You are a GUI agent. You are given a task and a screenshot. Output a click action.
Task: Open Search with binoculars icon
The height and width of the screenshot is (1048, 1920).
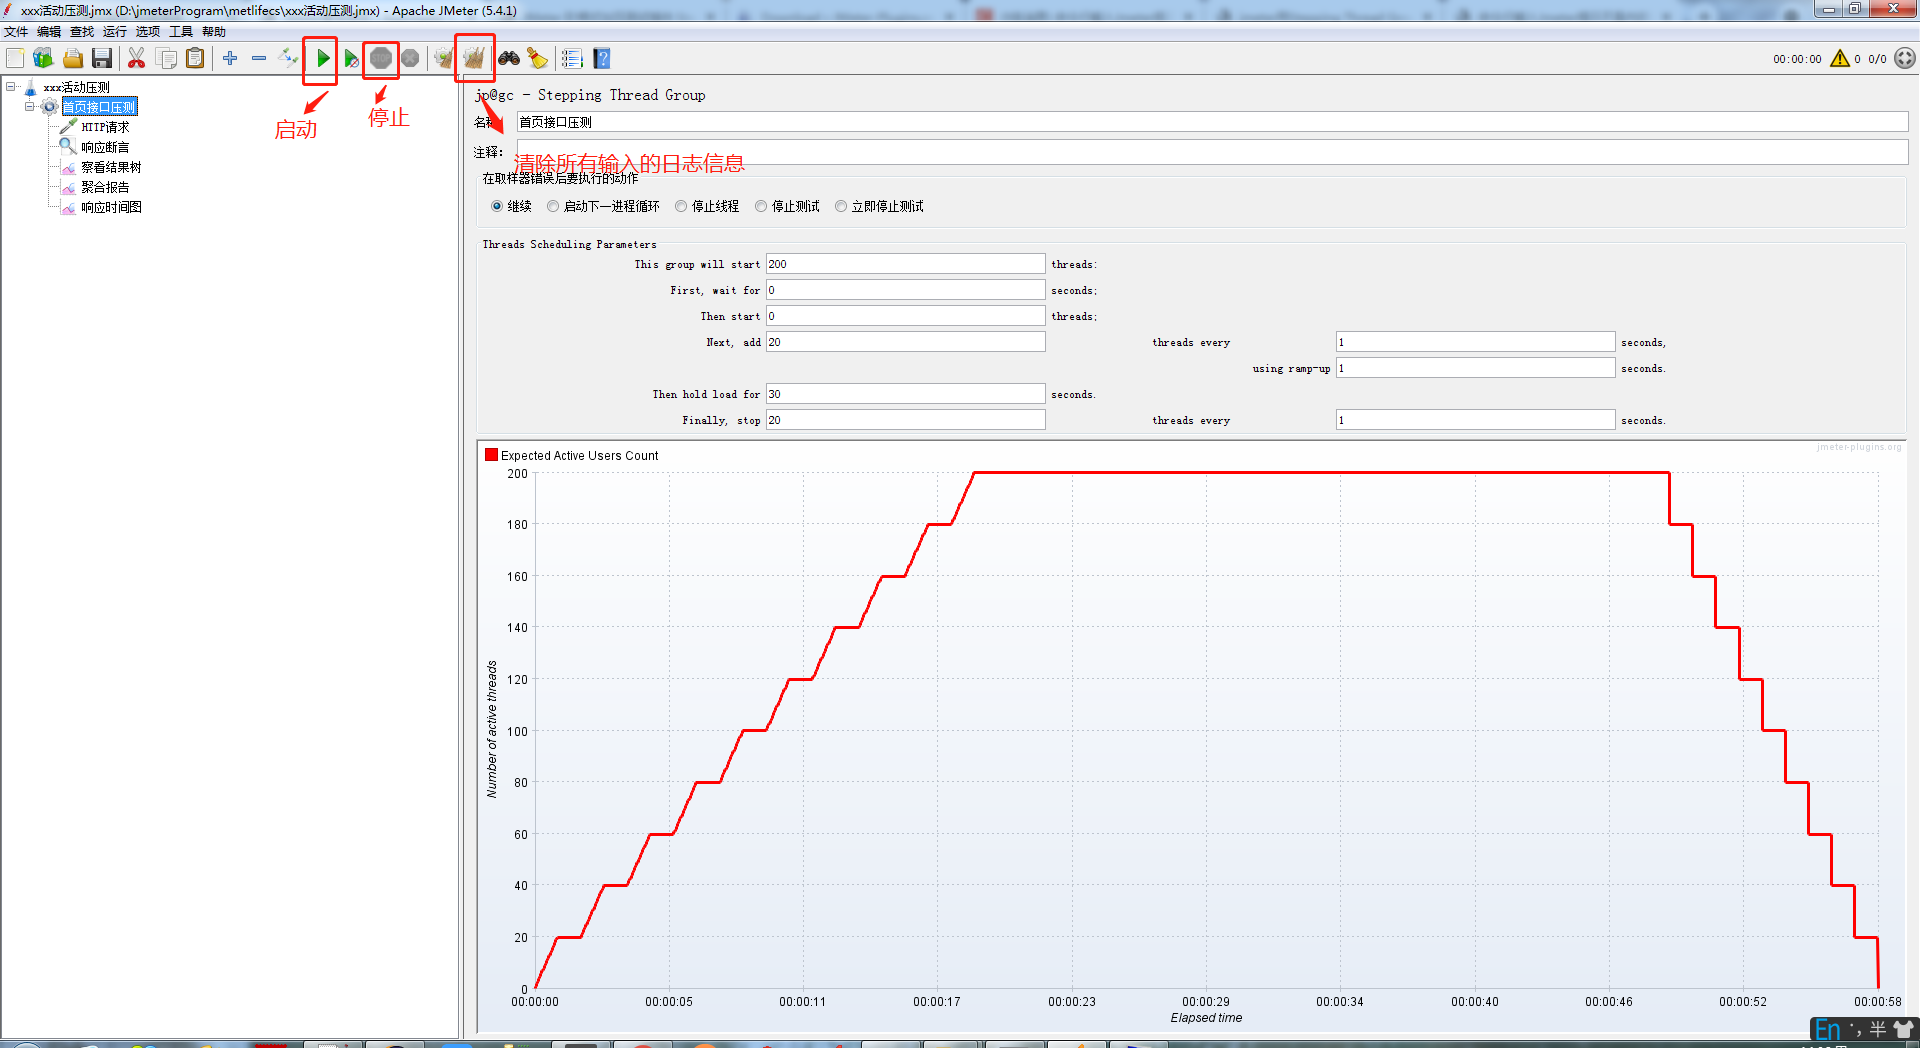click(509, 58)
